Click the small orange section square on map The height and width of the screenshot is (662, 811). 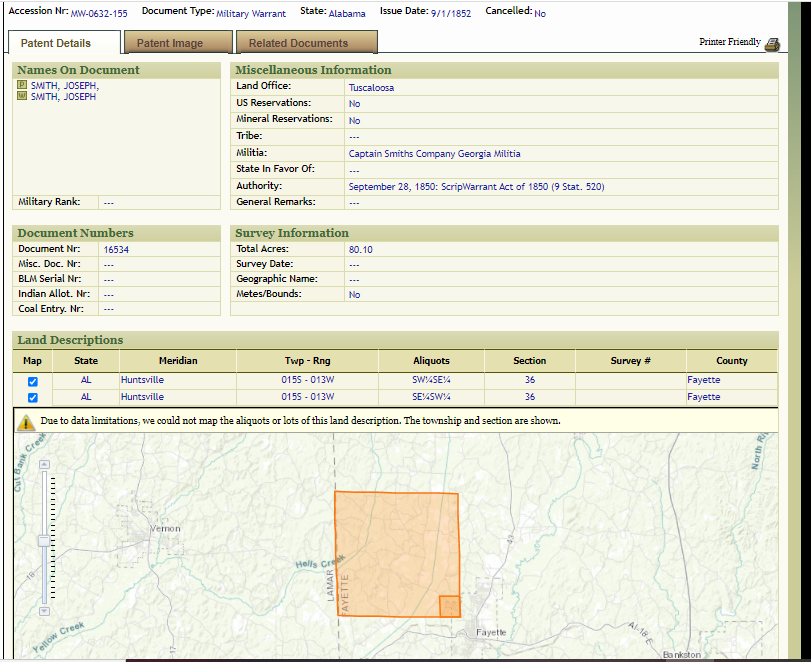point(450,606)
